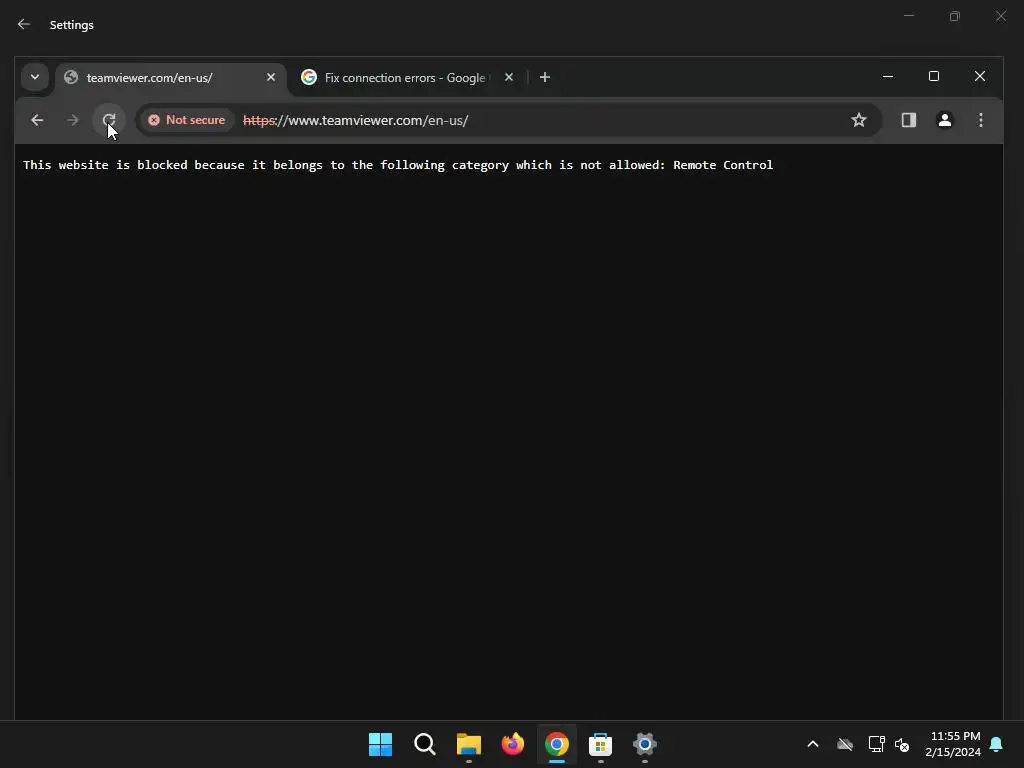
Task: Maximize the Chrome window
Action: point(934,76)
